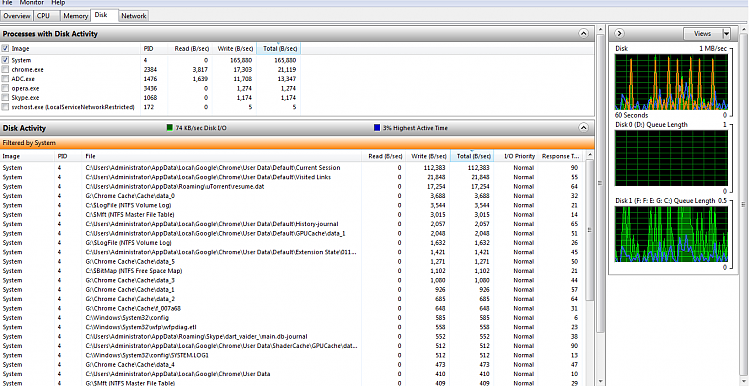The image size is (750, 386).
Task: Click the main panel vertical scrollbar
Action: click(601, 182)
